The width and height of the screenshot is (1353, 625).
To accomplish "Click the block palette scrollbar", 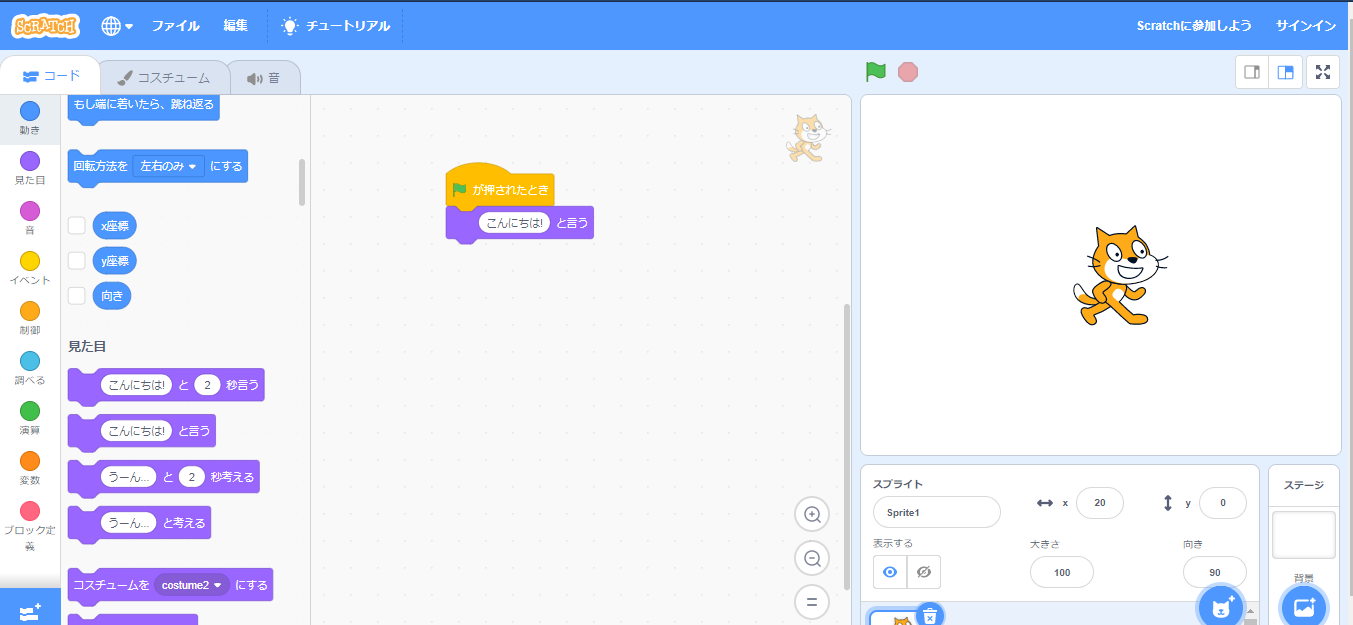I will [302, 182].
